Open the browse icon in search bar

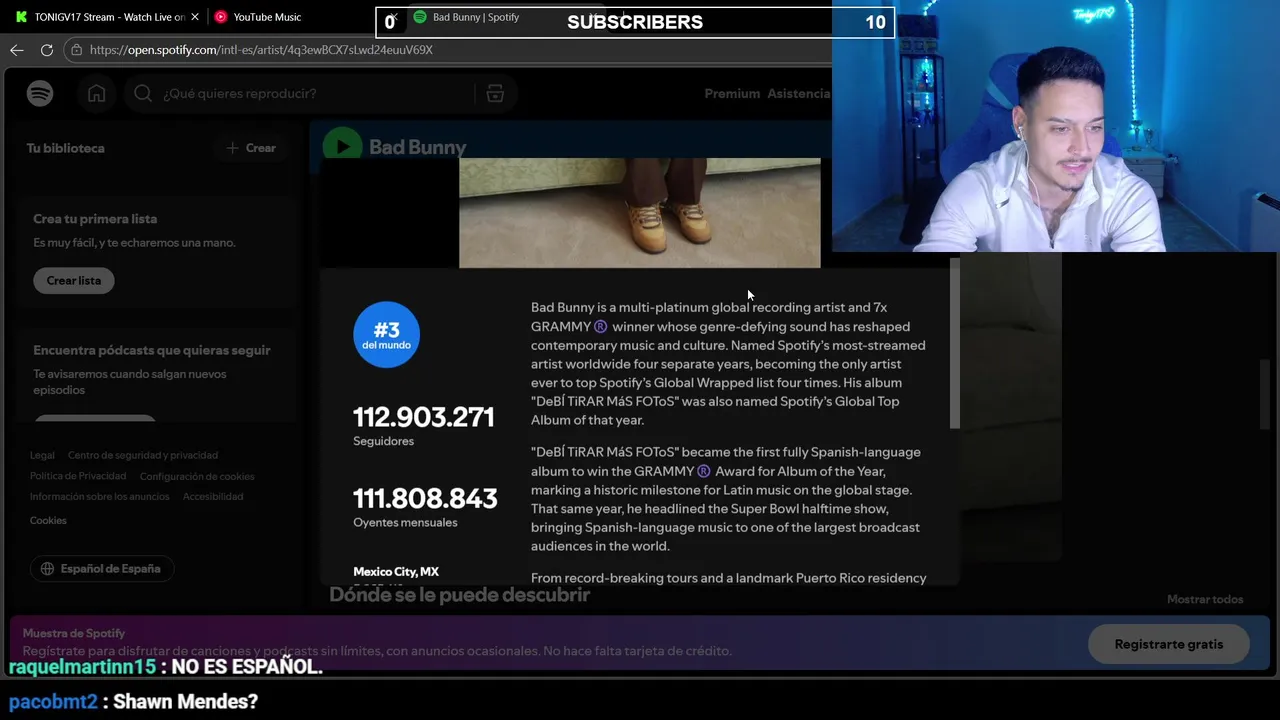pyautogui.click(x=495, y=93)
